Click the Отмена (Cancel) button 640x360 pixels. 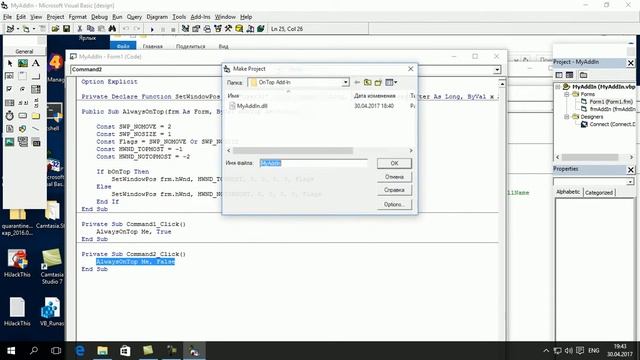point(394,177)
